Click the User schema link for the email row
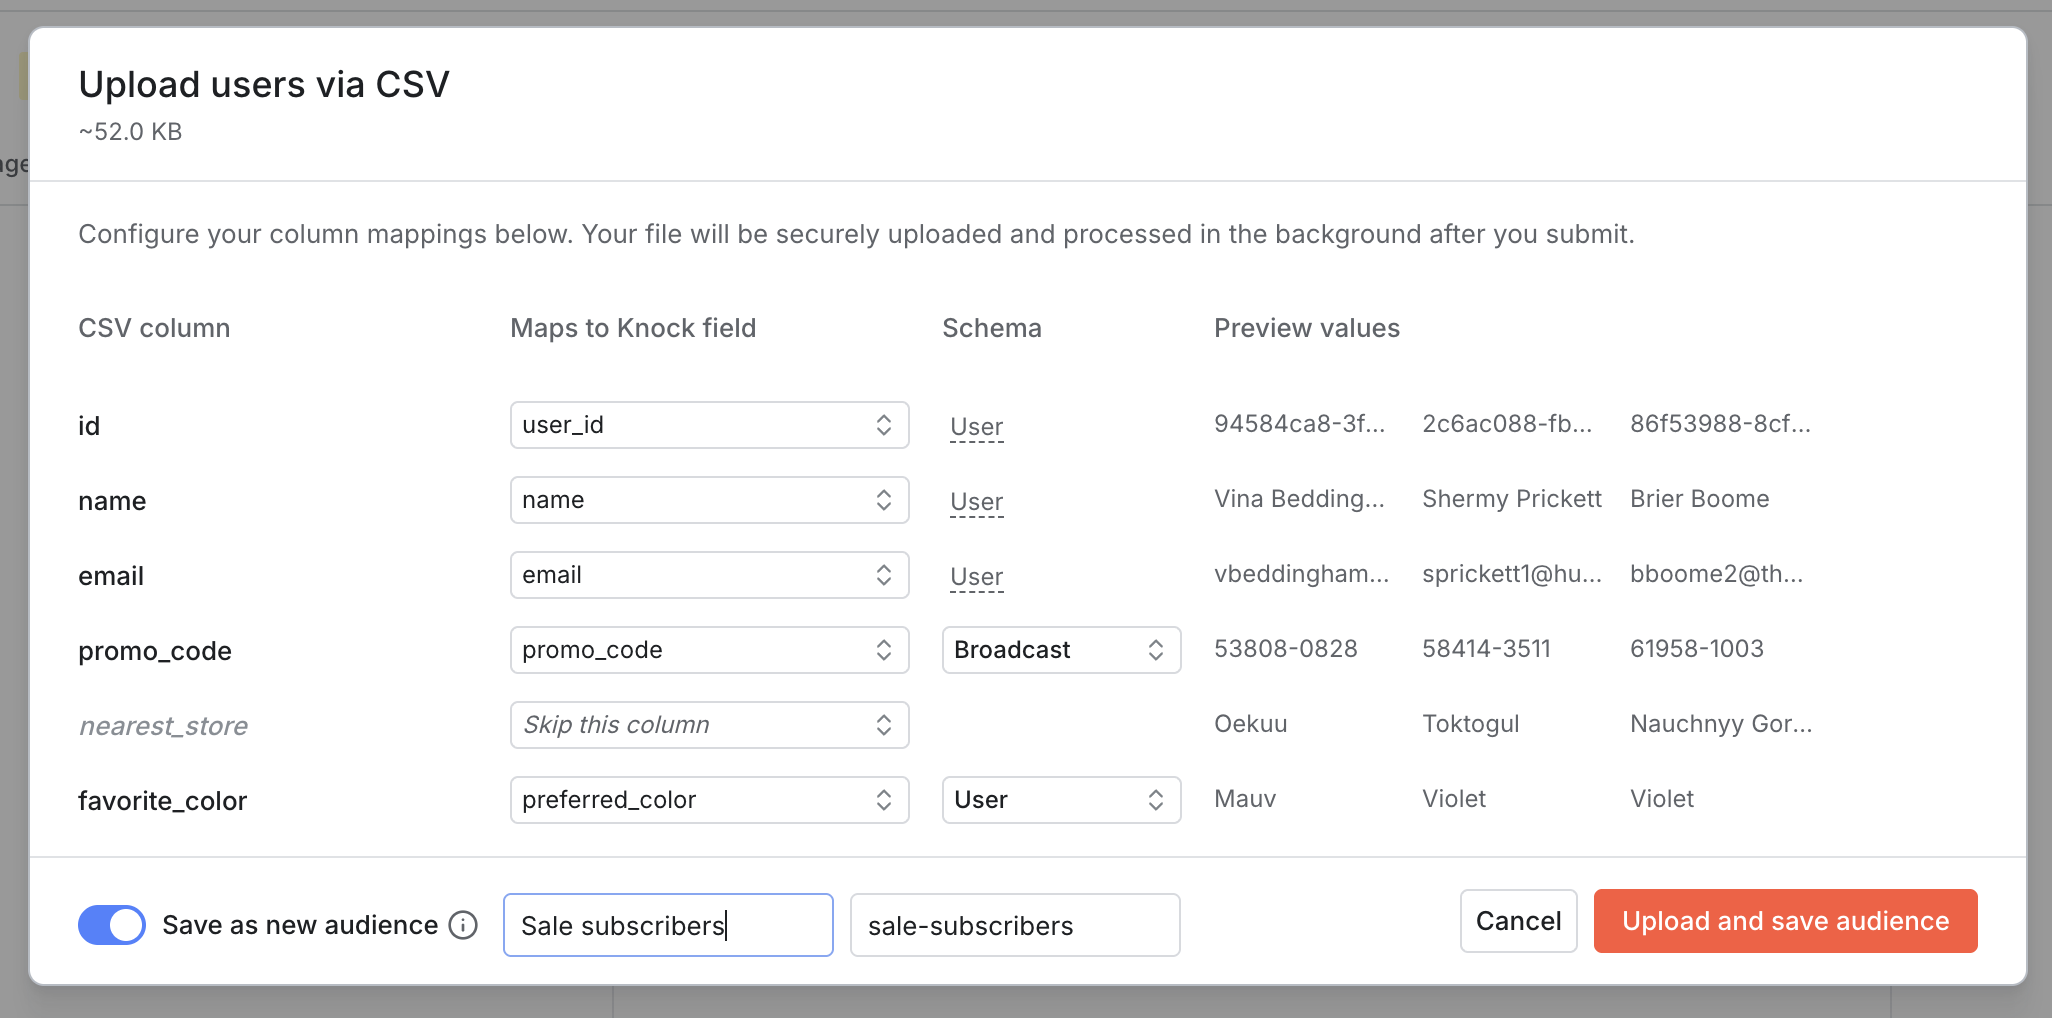Viewport: 2052px width, 1018px height. (975, 576)
